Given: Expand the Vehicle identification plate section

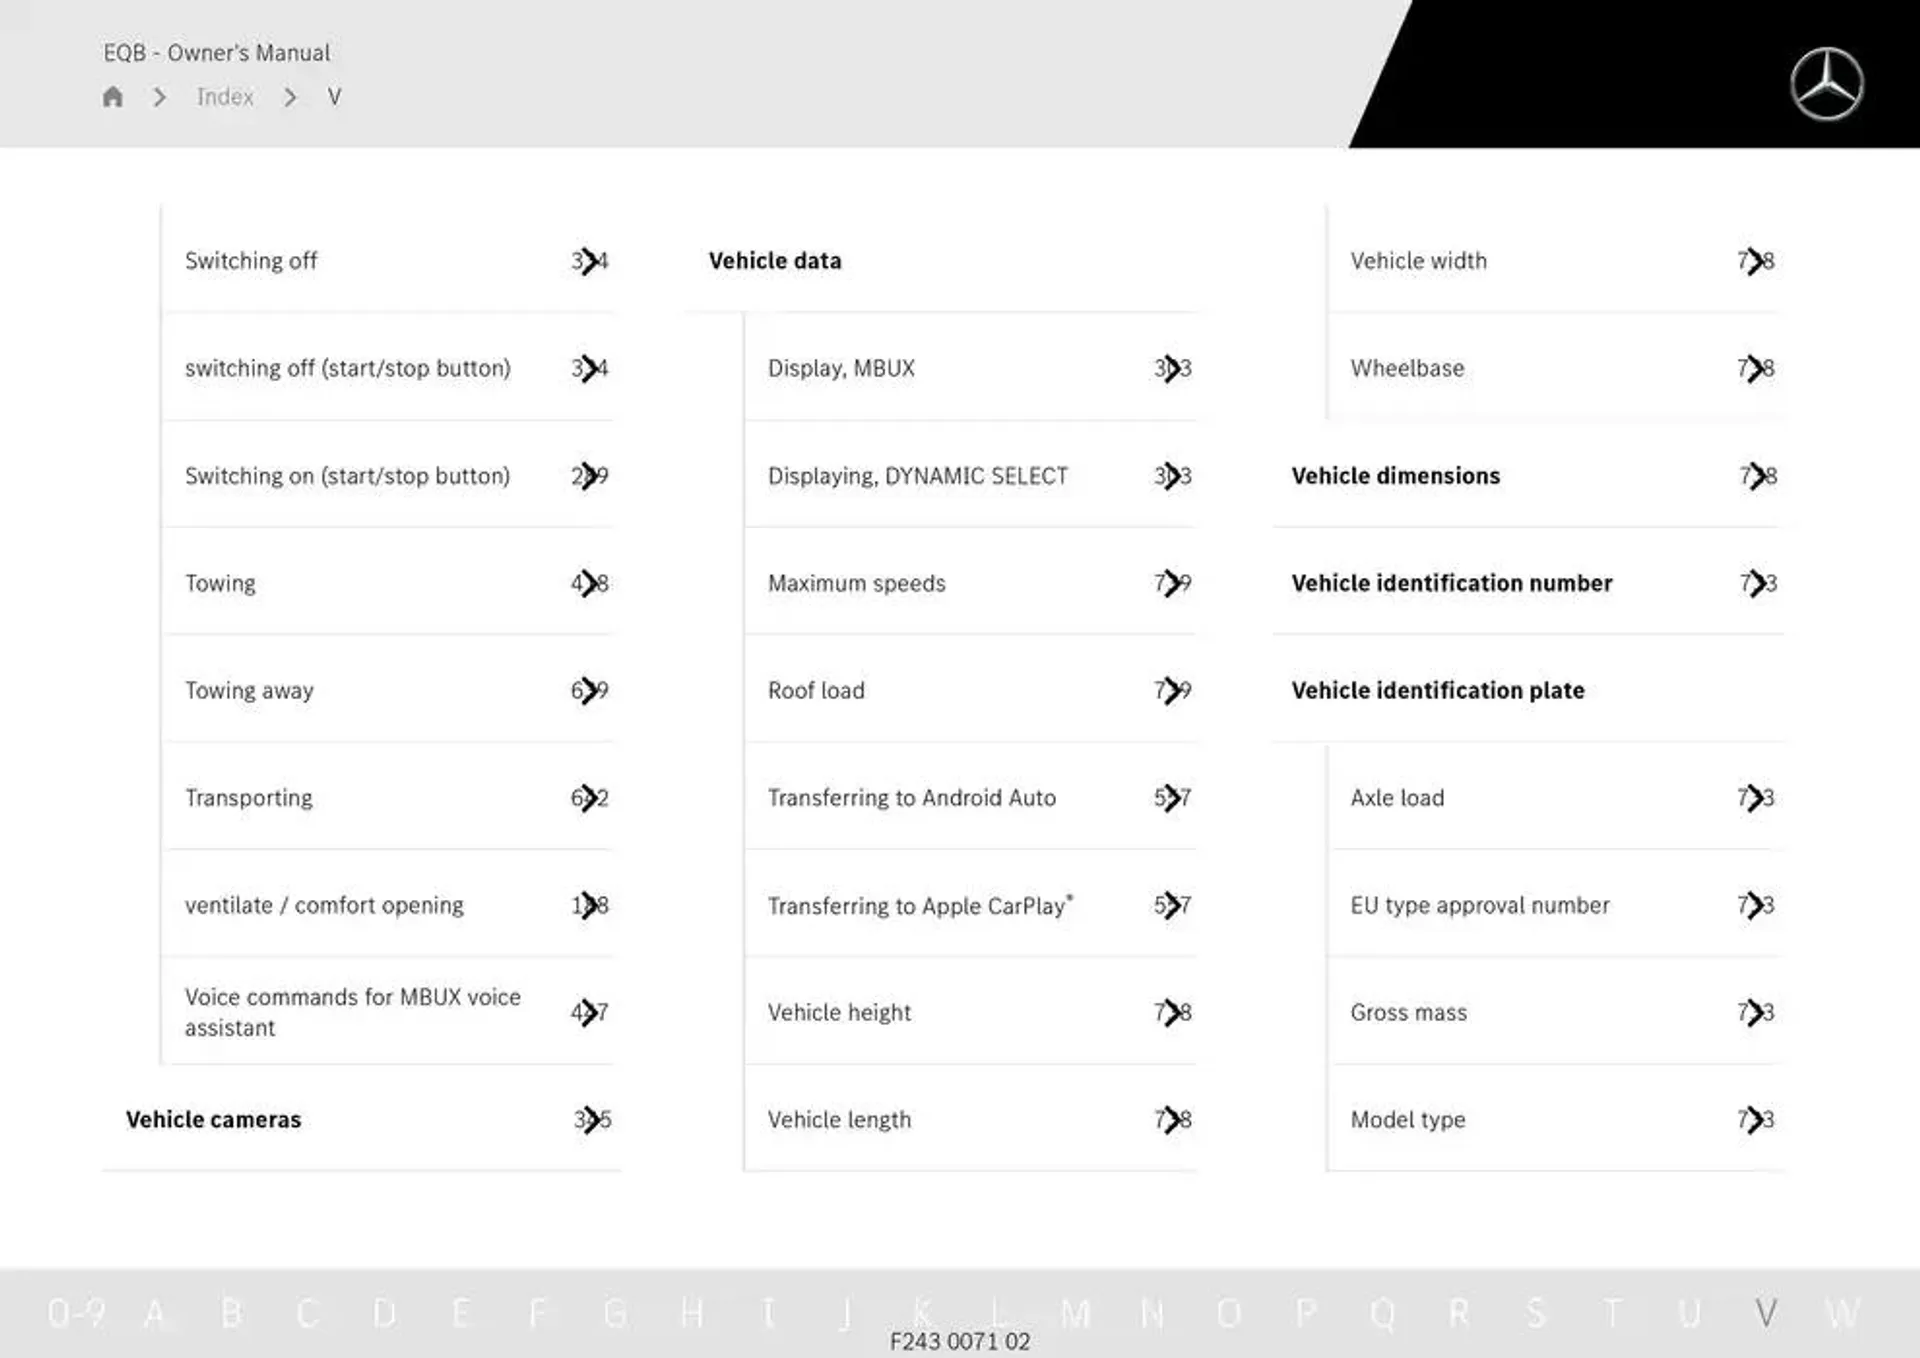Looking at the screenshot, I should tap(1437, 689).
